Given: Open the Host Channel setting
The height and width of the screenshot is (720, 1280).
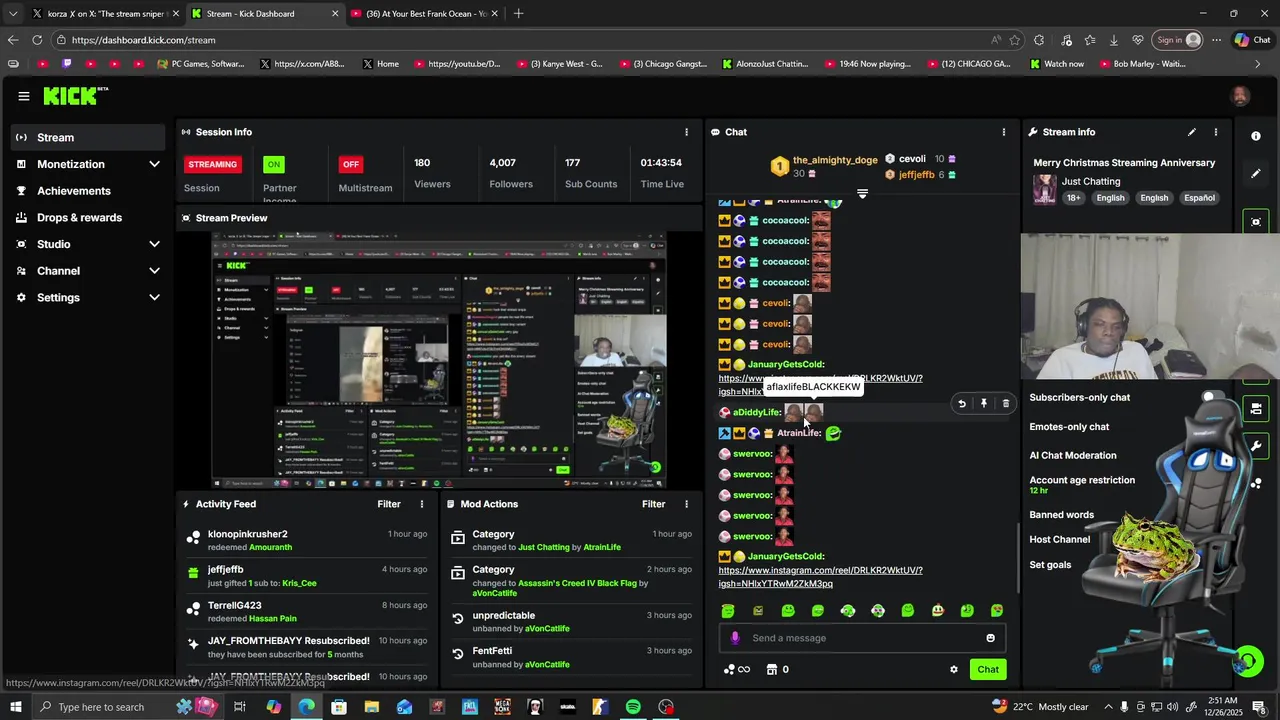Looking at the screenshot, I should click(1059, 540).
